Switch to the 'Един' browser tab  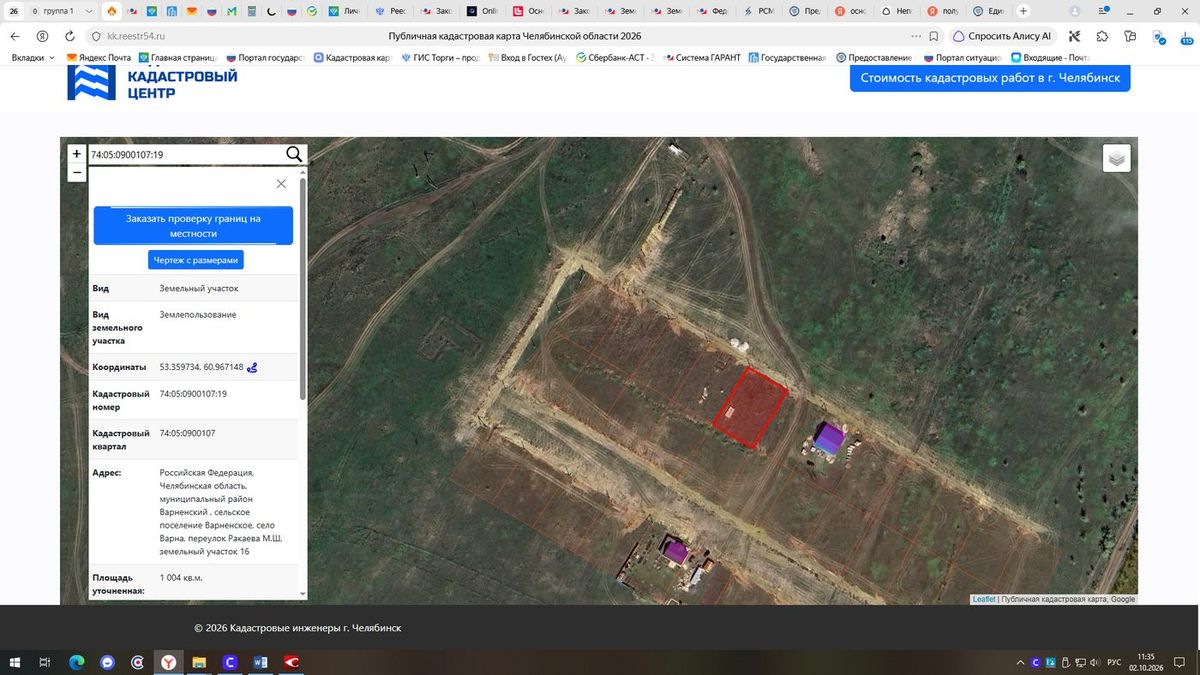click(989, 11)
